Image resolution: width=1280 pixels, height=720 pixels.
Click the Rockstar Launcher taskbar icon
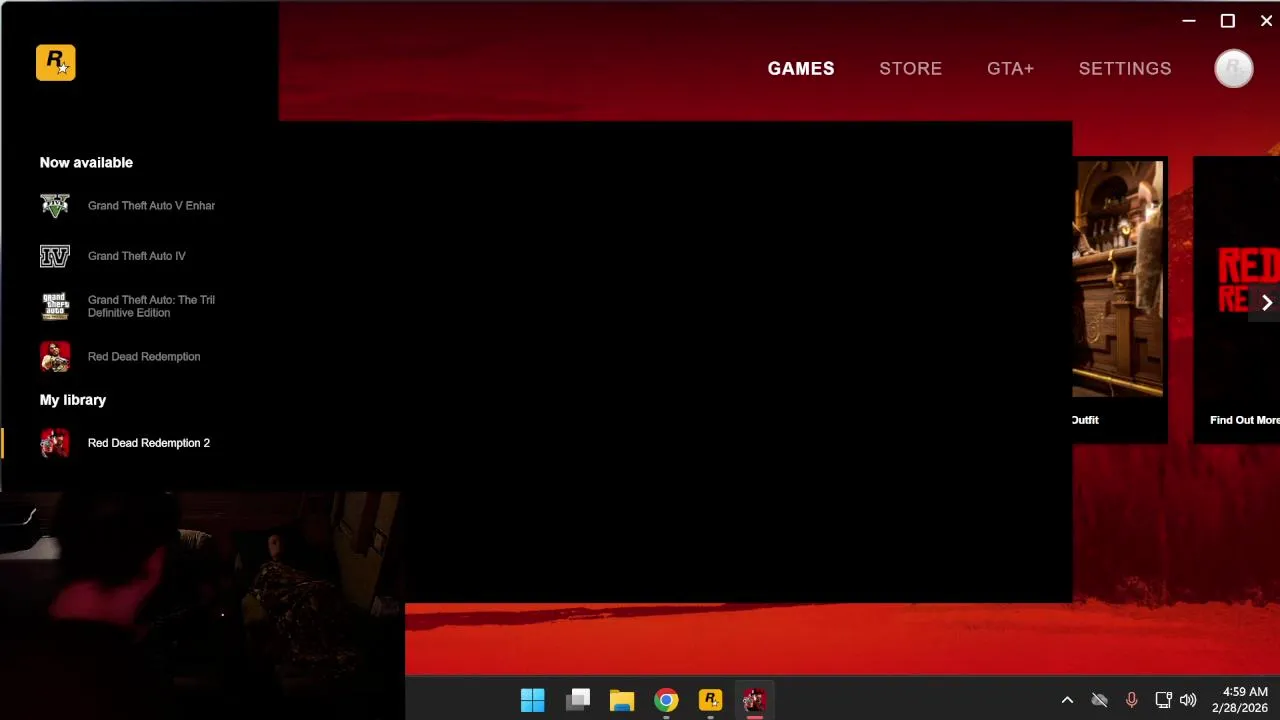710,700
